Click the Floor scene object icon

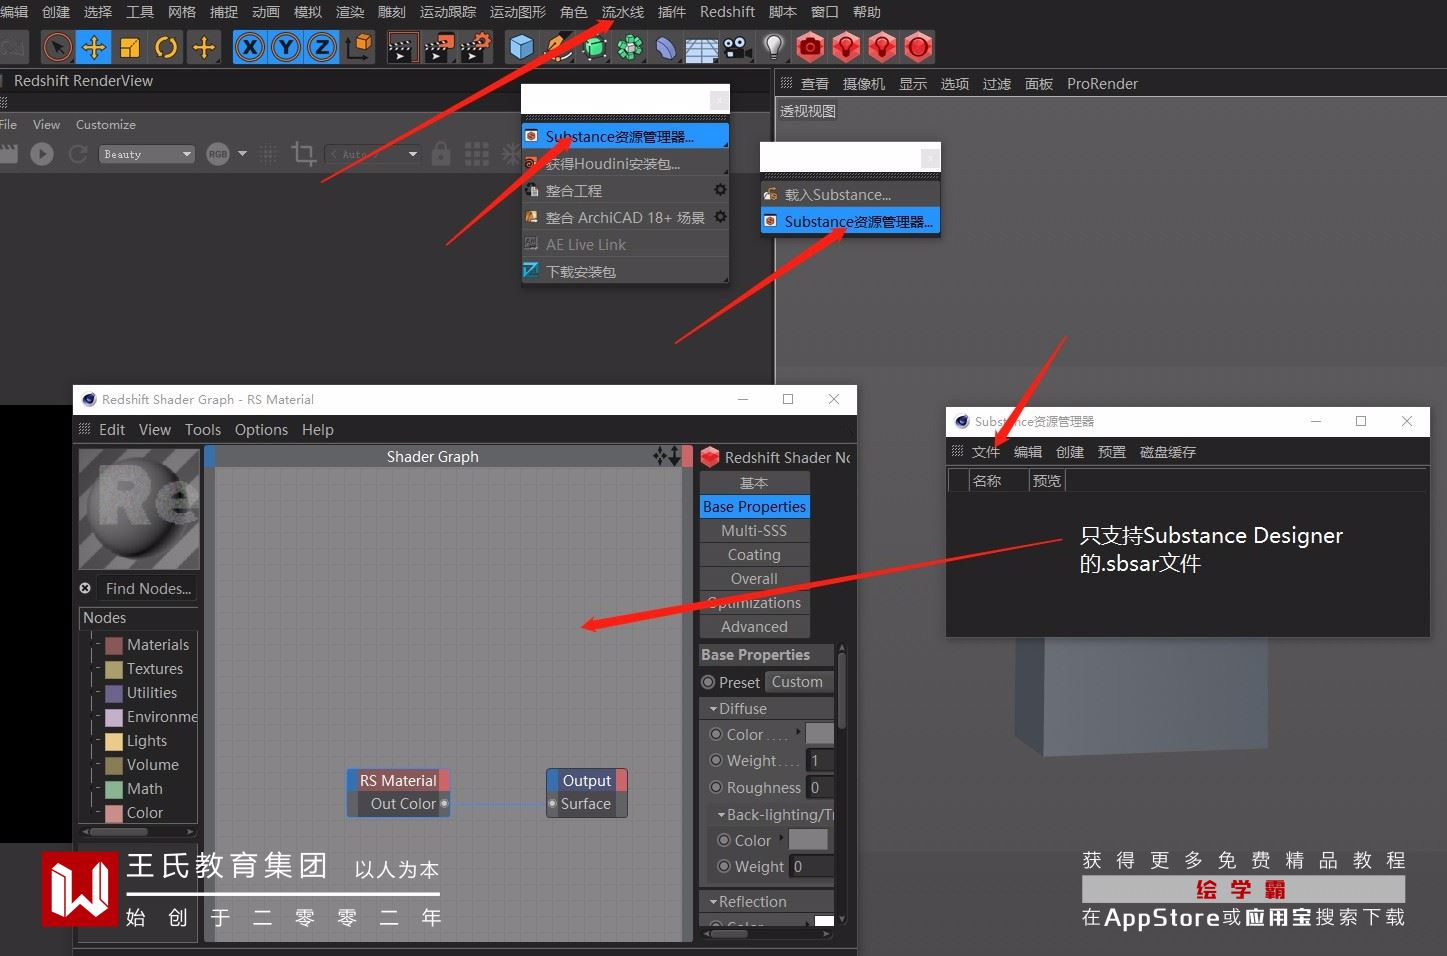tap(702, 48)
